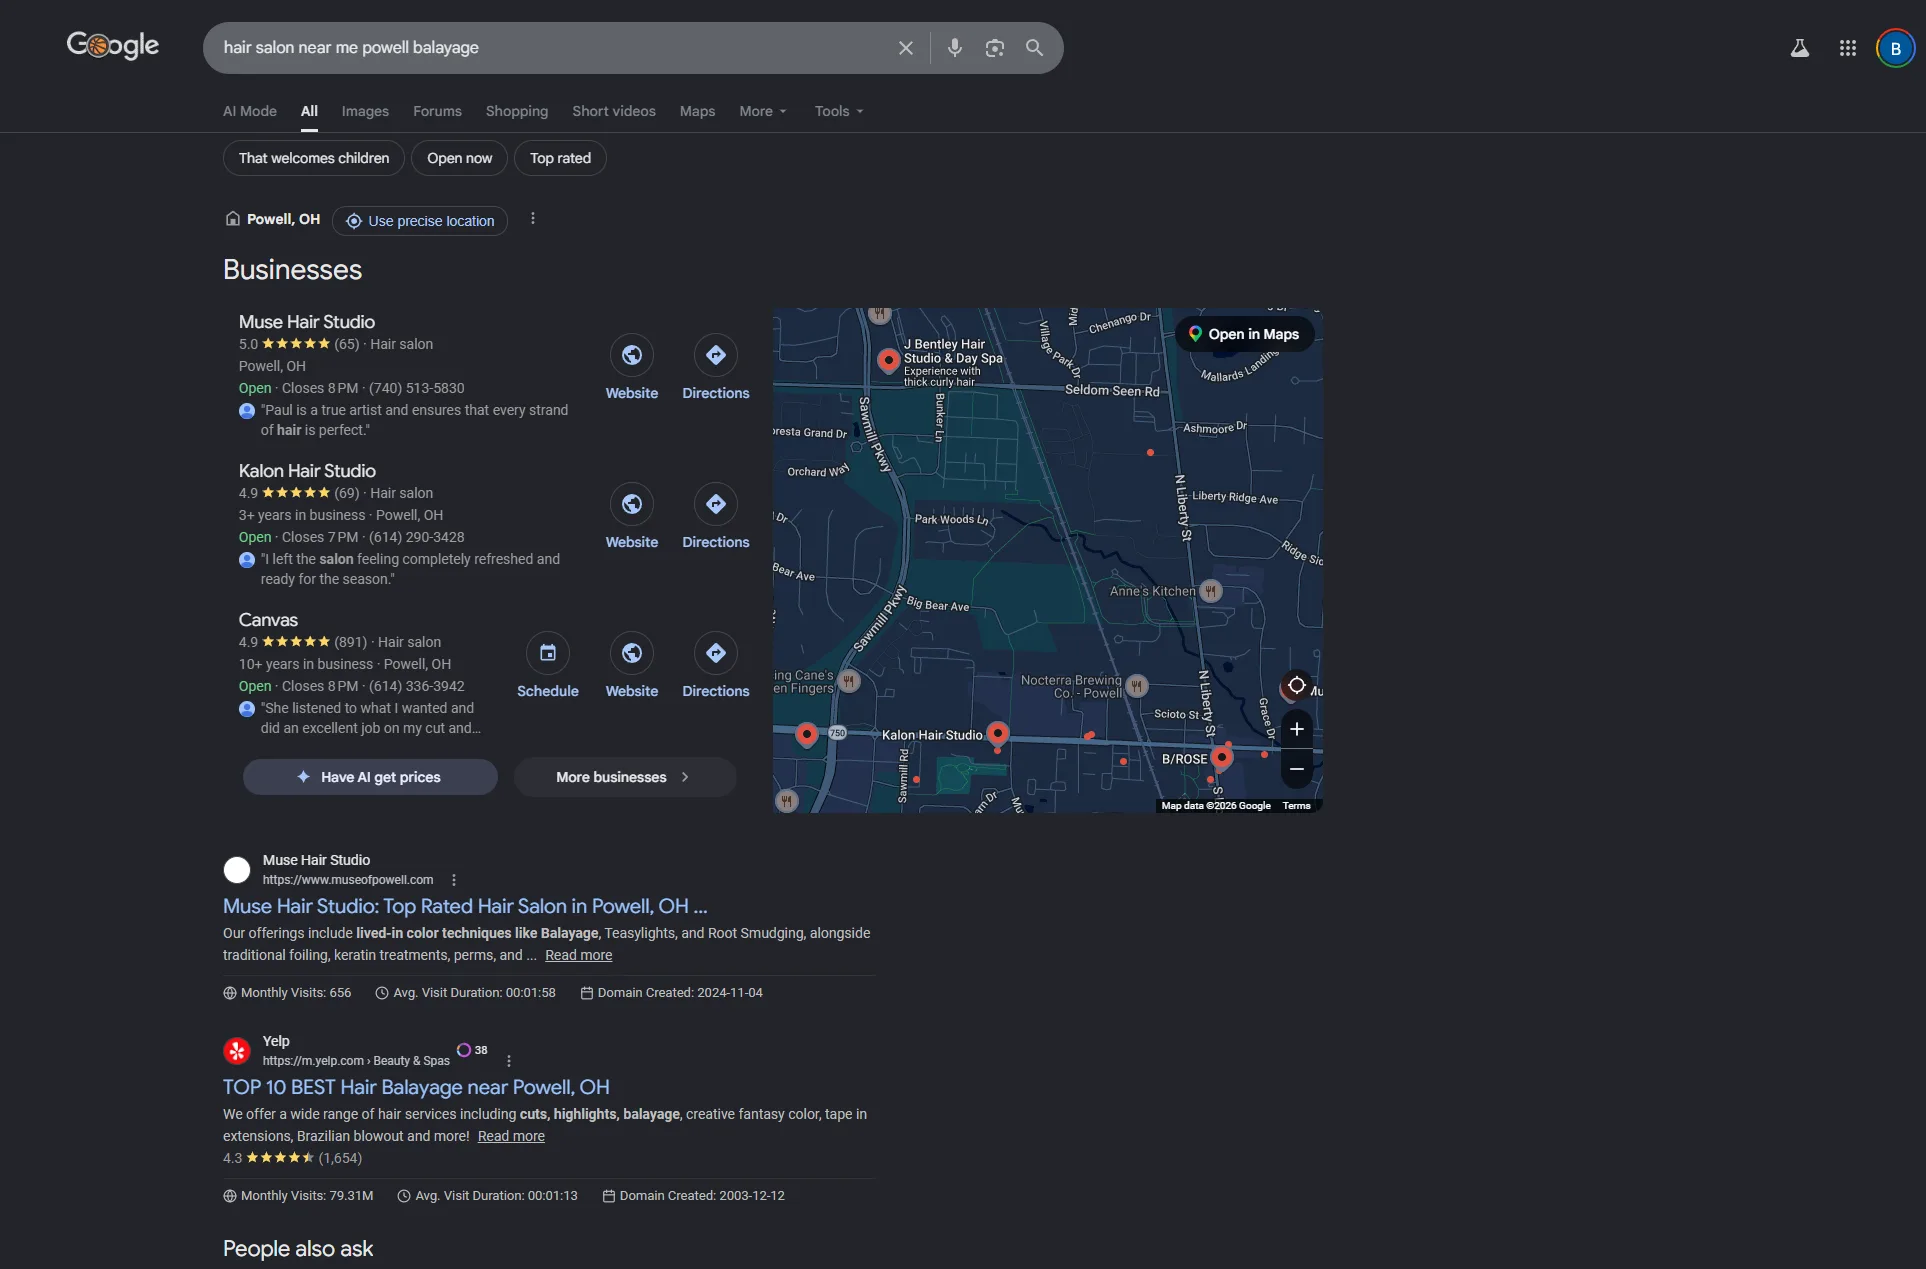Image resolution: width=1926 pixels, height=1269 pixels.
Task: Switch to AI Mode tab
Action: tap(250, 111)
